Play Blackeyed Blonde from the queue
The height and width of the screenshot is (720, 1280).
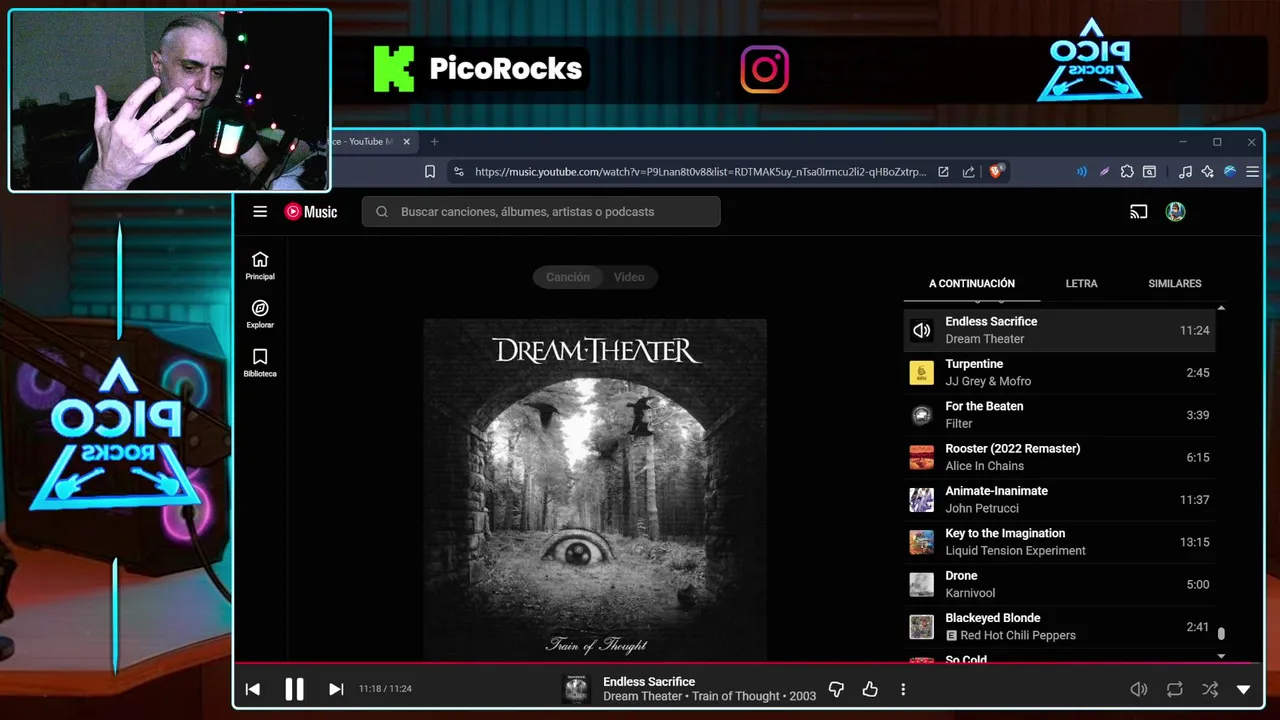point(1059,627)
